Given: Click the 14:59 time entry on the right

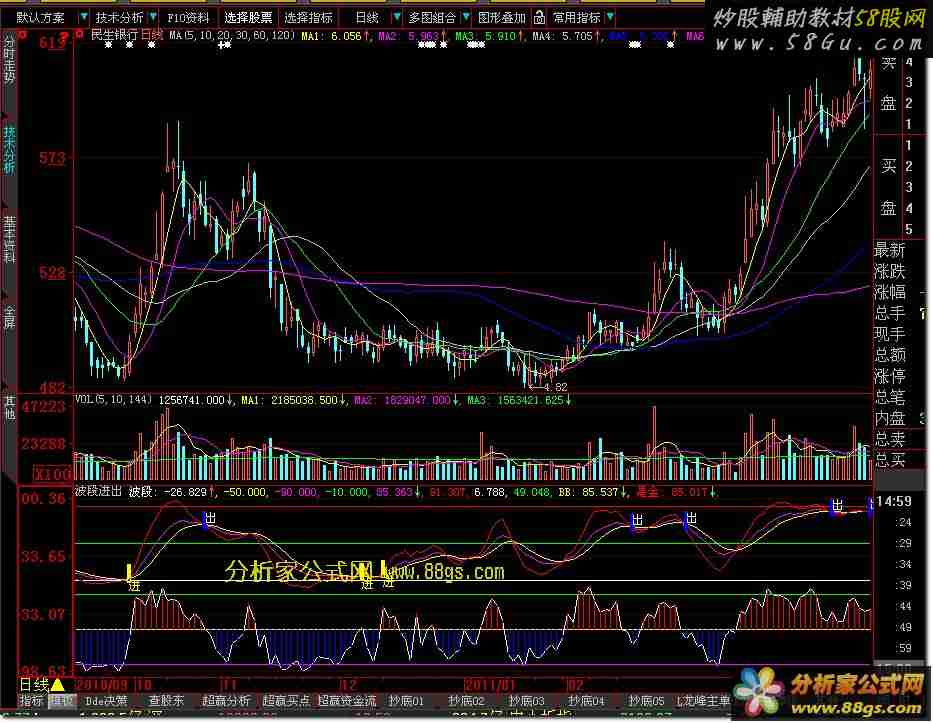Looking at the screenshot, I should [x=894, y=502].
